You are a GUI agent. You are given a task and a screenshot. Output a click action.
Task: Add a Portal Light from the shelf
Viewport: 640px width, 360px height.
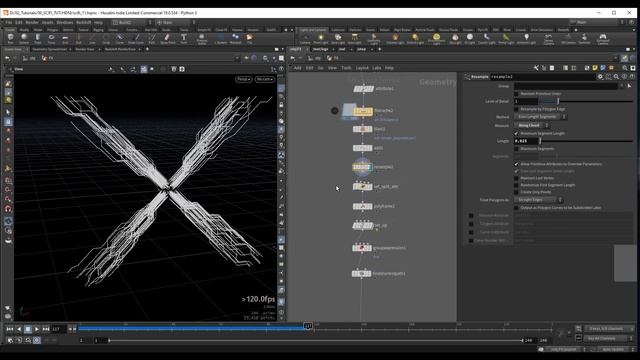506,39
